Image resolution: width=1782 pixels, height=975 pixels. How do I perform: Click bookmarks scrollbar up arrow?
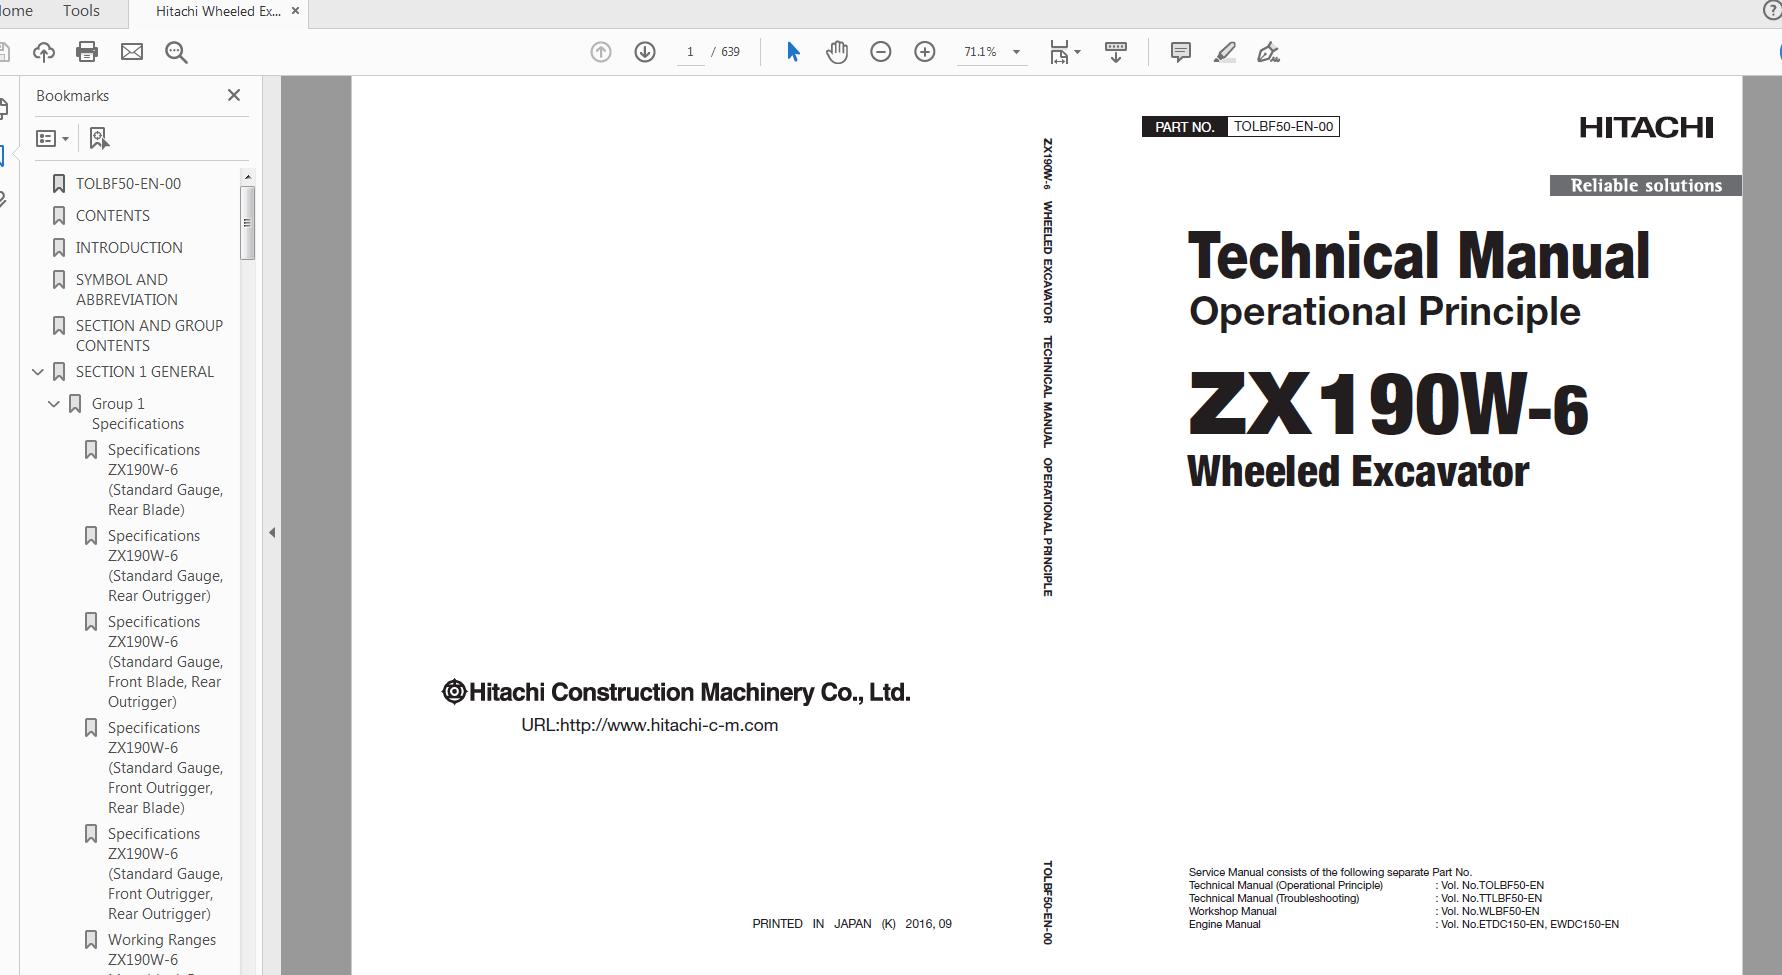coord(247,177)
